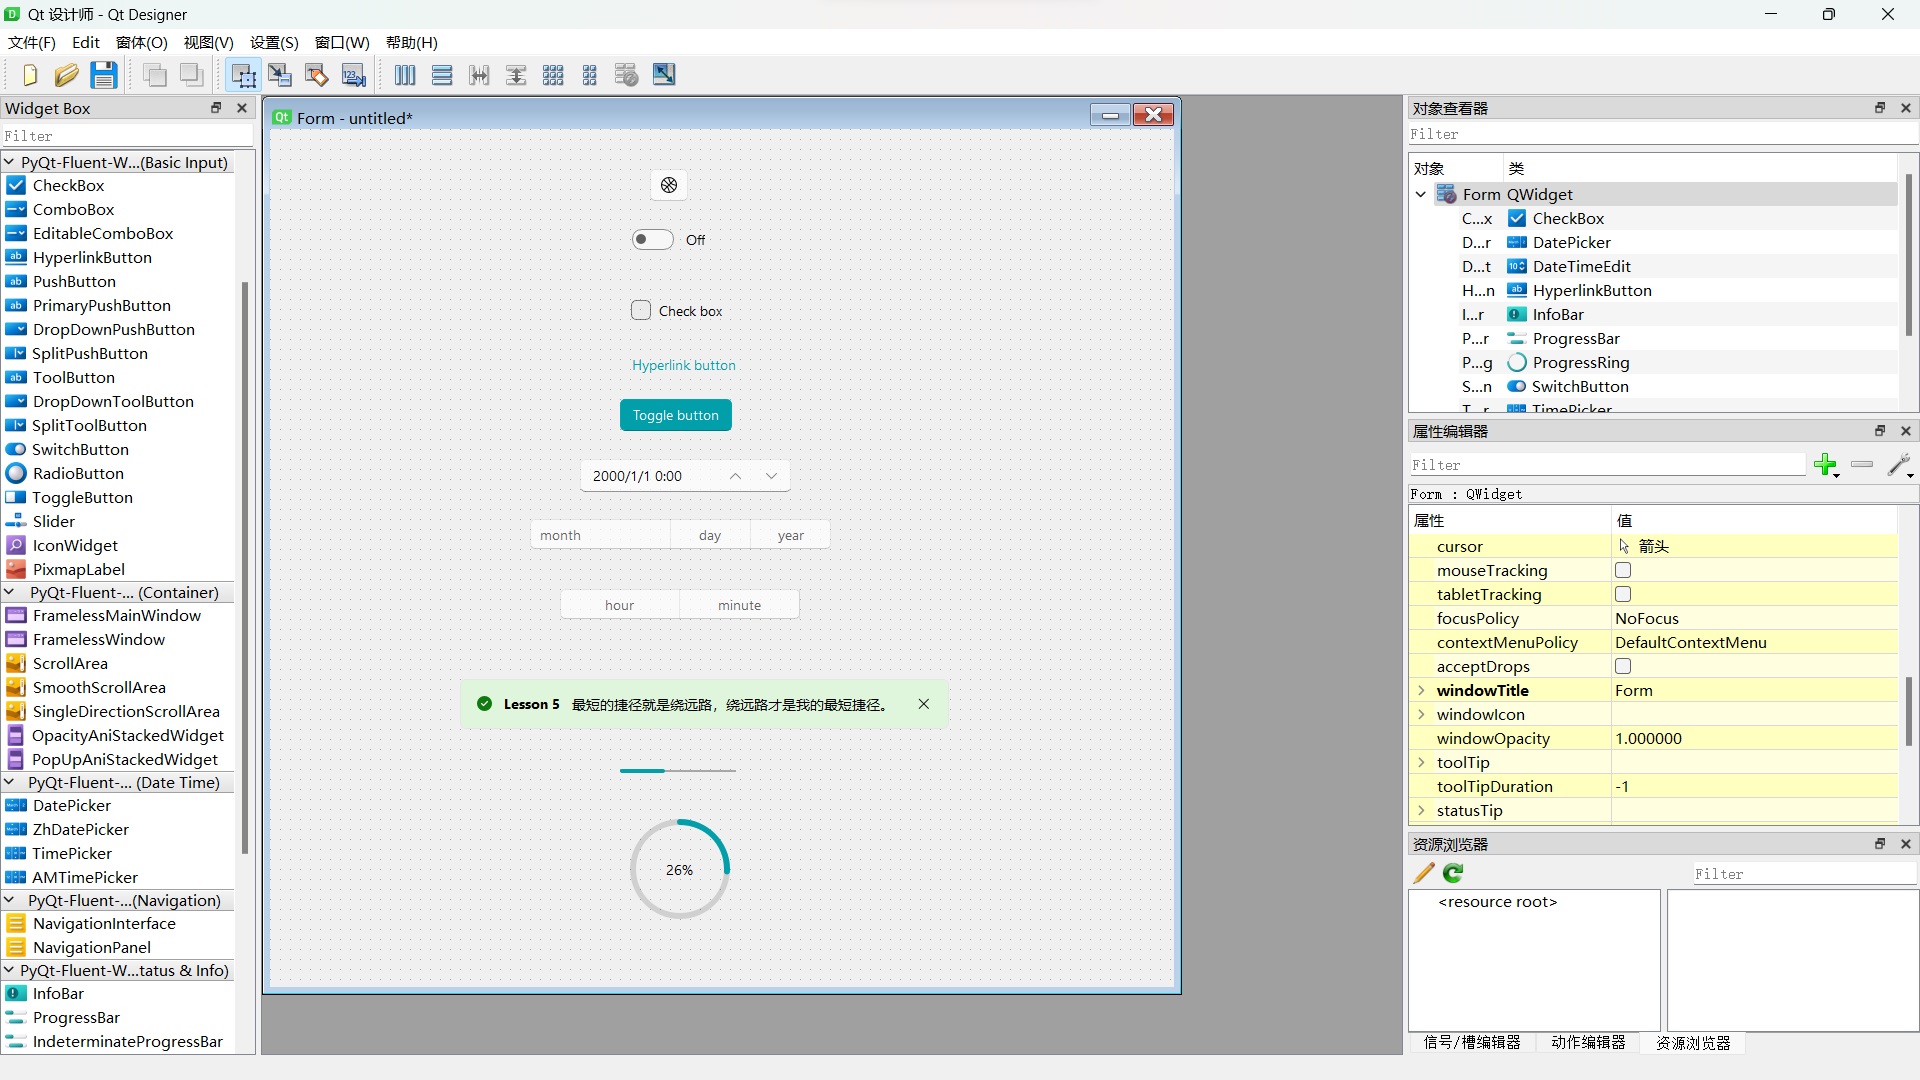Screen dimensions: 1920x1080
Task: Select the Edit Widgets mode tool
Action: pyautogui.click(x=243, y=75)
